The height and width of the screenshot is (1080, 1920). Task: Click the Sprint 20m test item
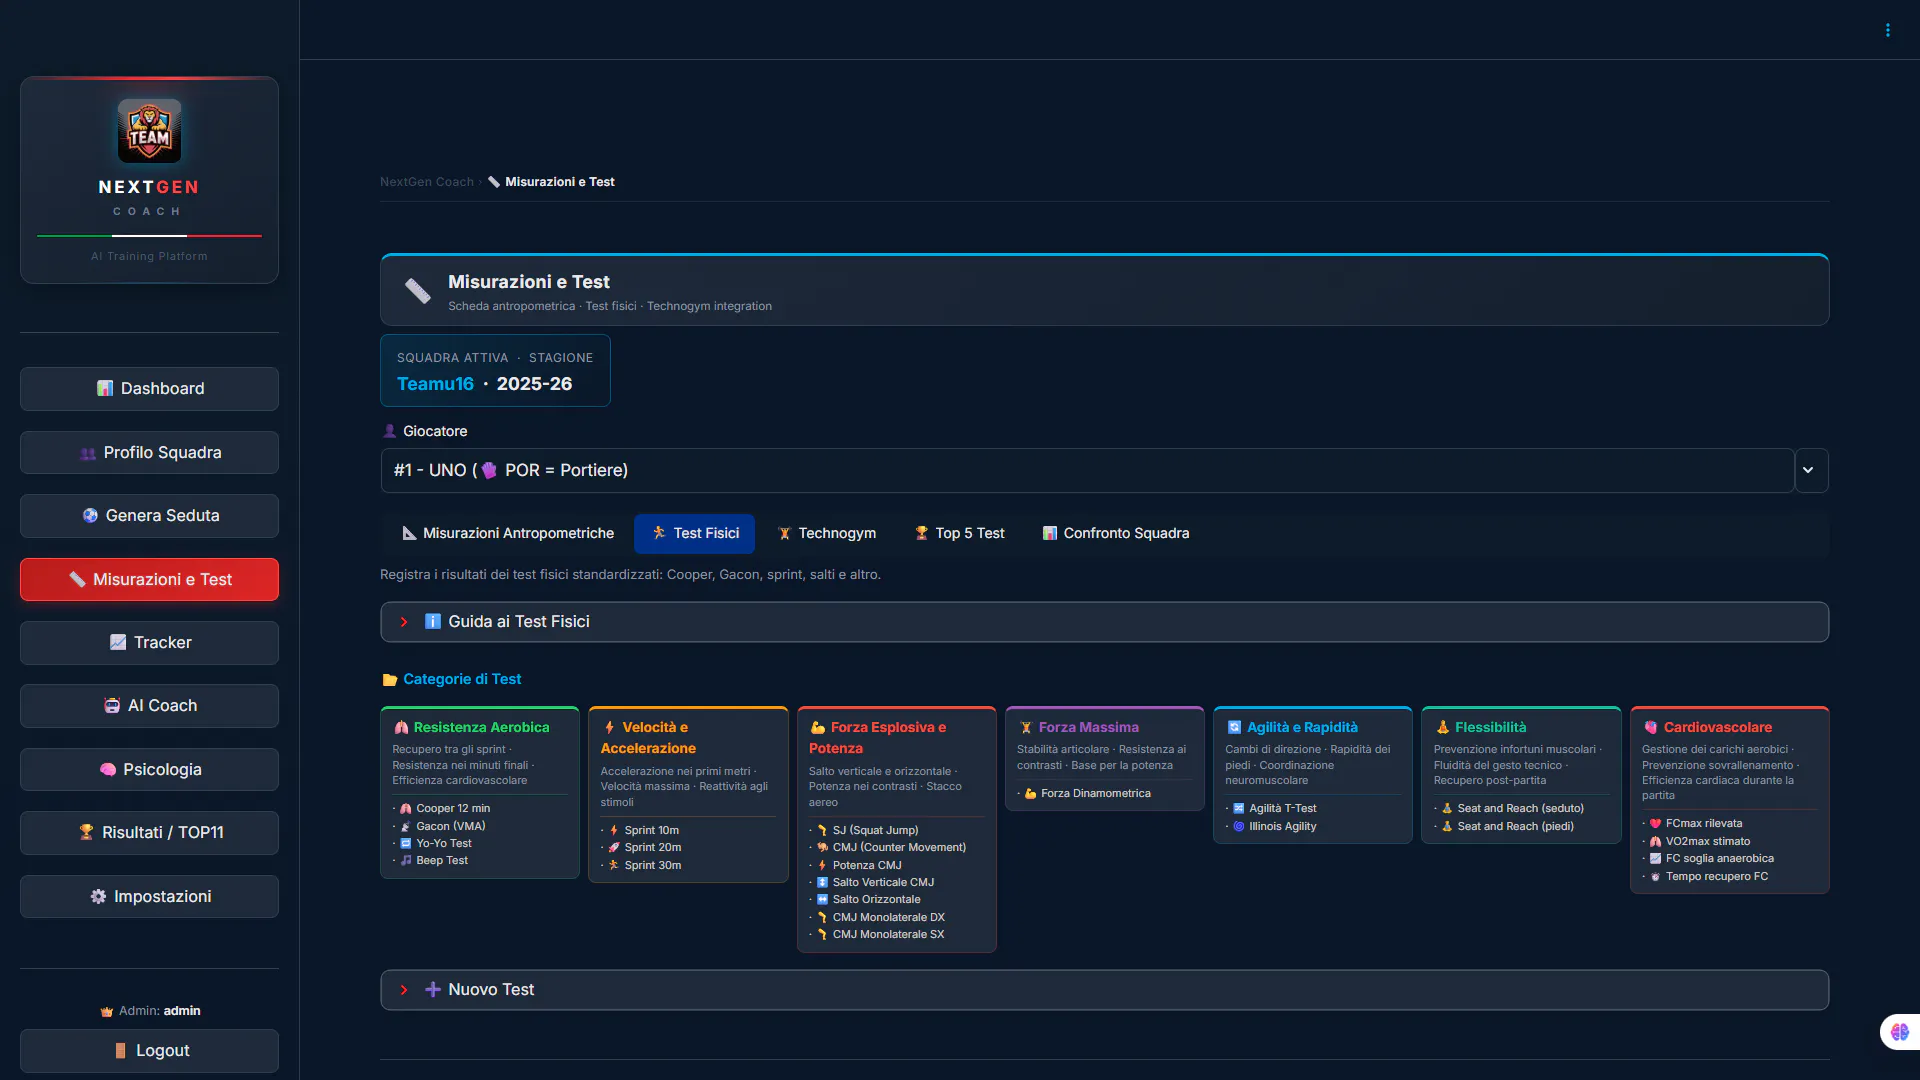tap(645, 848)
